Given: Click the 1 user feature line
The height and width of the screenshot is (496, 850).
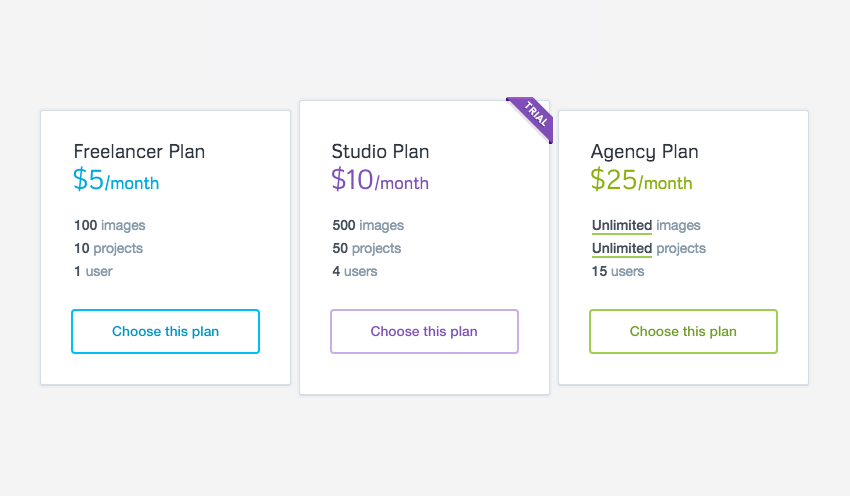Looking at the screenshot, I should 93,271.
